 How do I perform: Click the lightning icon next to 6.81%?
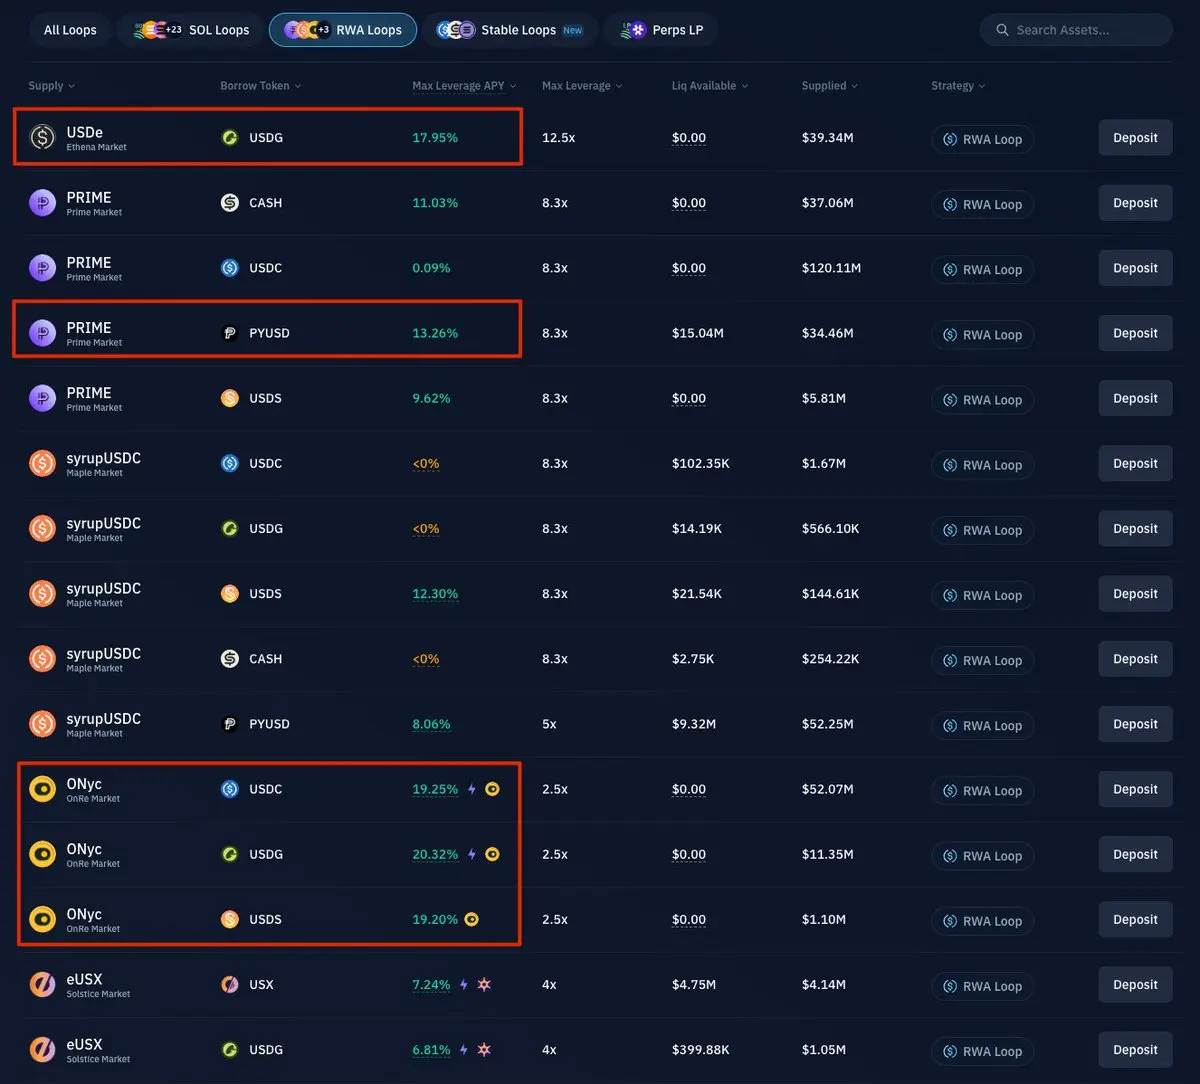pos(463,1049)
